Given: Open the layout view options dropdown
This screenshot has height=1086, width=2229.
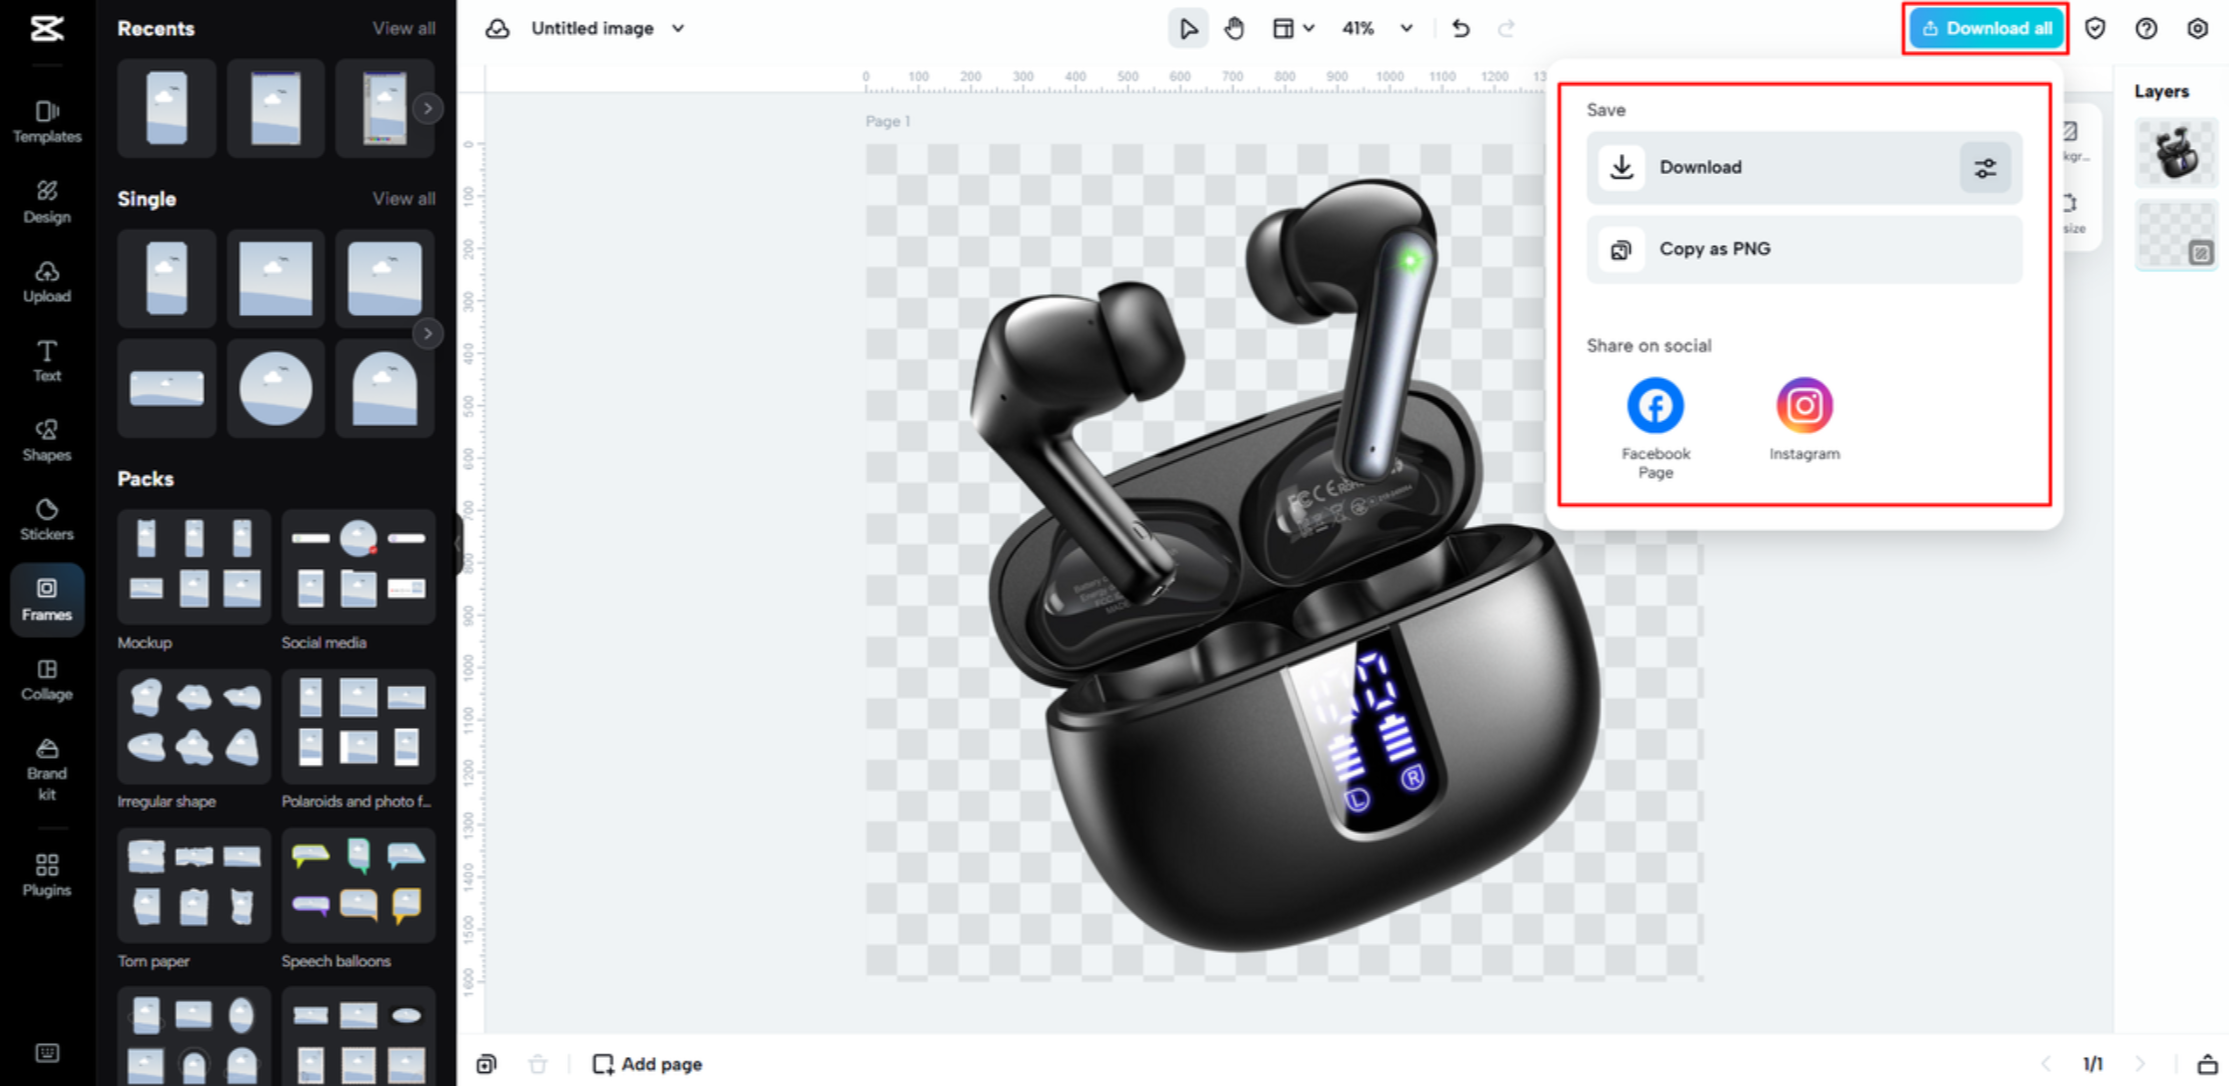Looking at the screenshot, I should click(x=1292, y=28).
